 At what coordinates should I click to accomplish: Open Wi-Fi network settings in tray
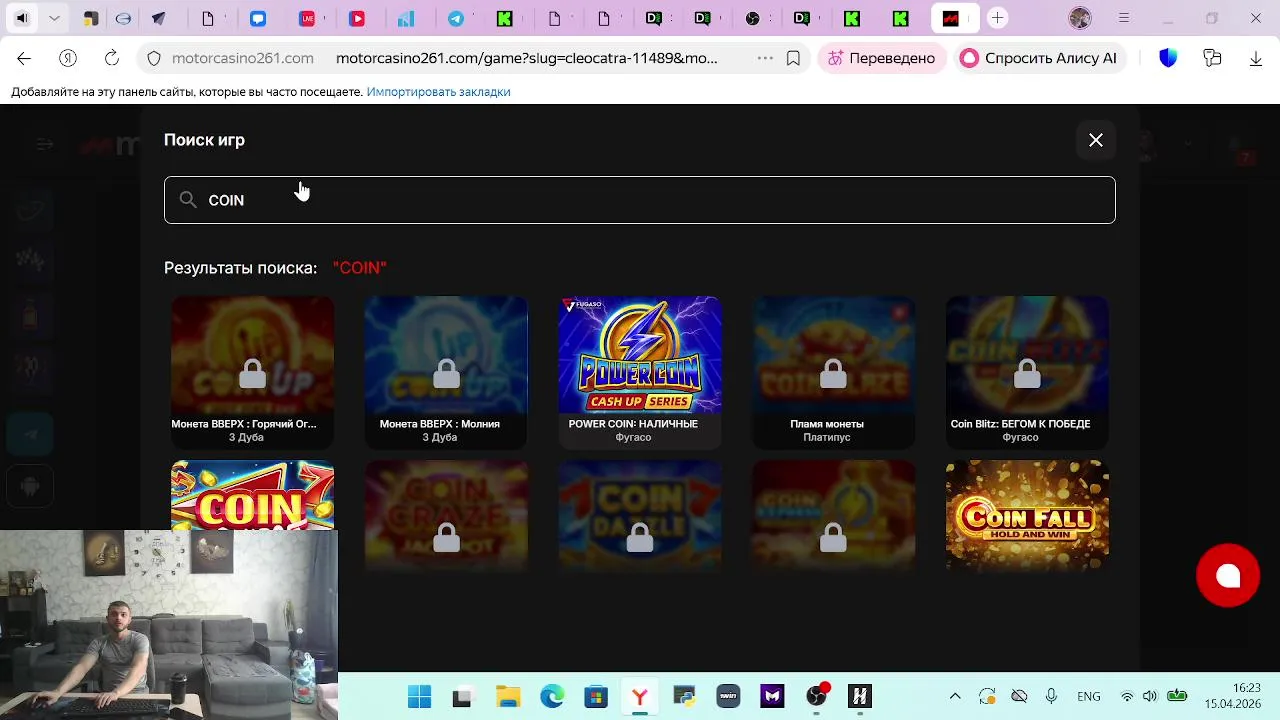1127,696
